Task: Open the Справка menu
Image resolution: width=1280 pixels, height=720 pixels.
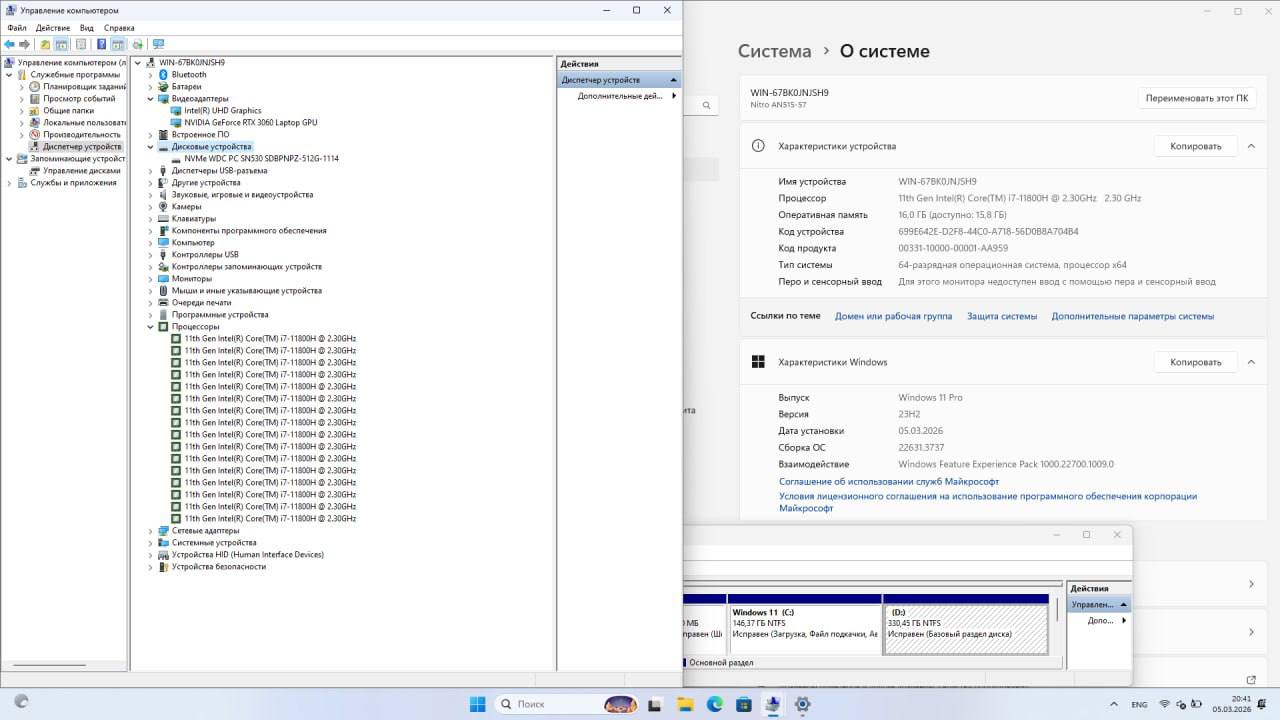Action: click(x=119, y=28)
